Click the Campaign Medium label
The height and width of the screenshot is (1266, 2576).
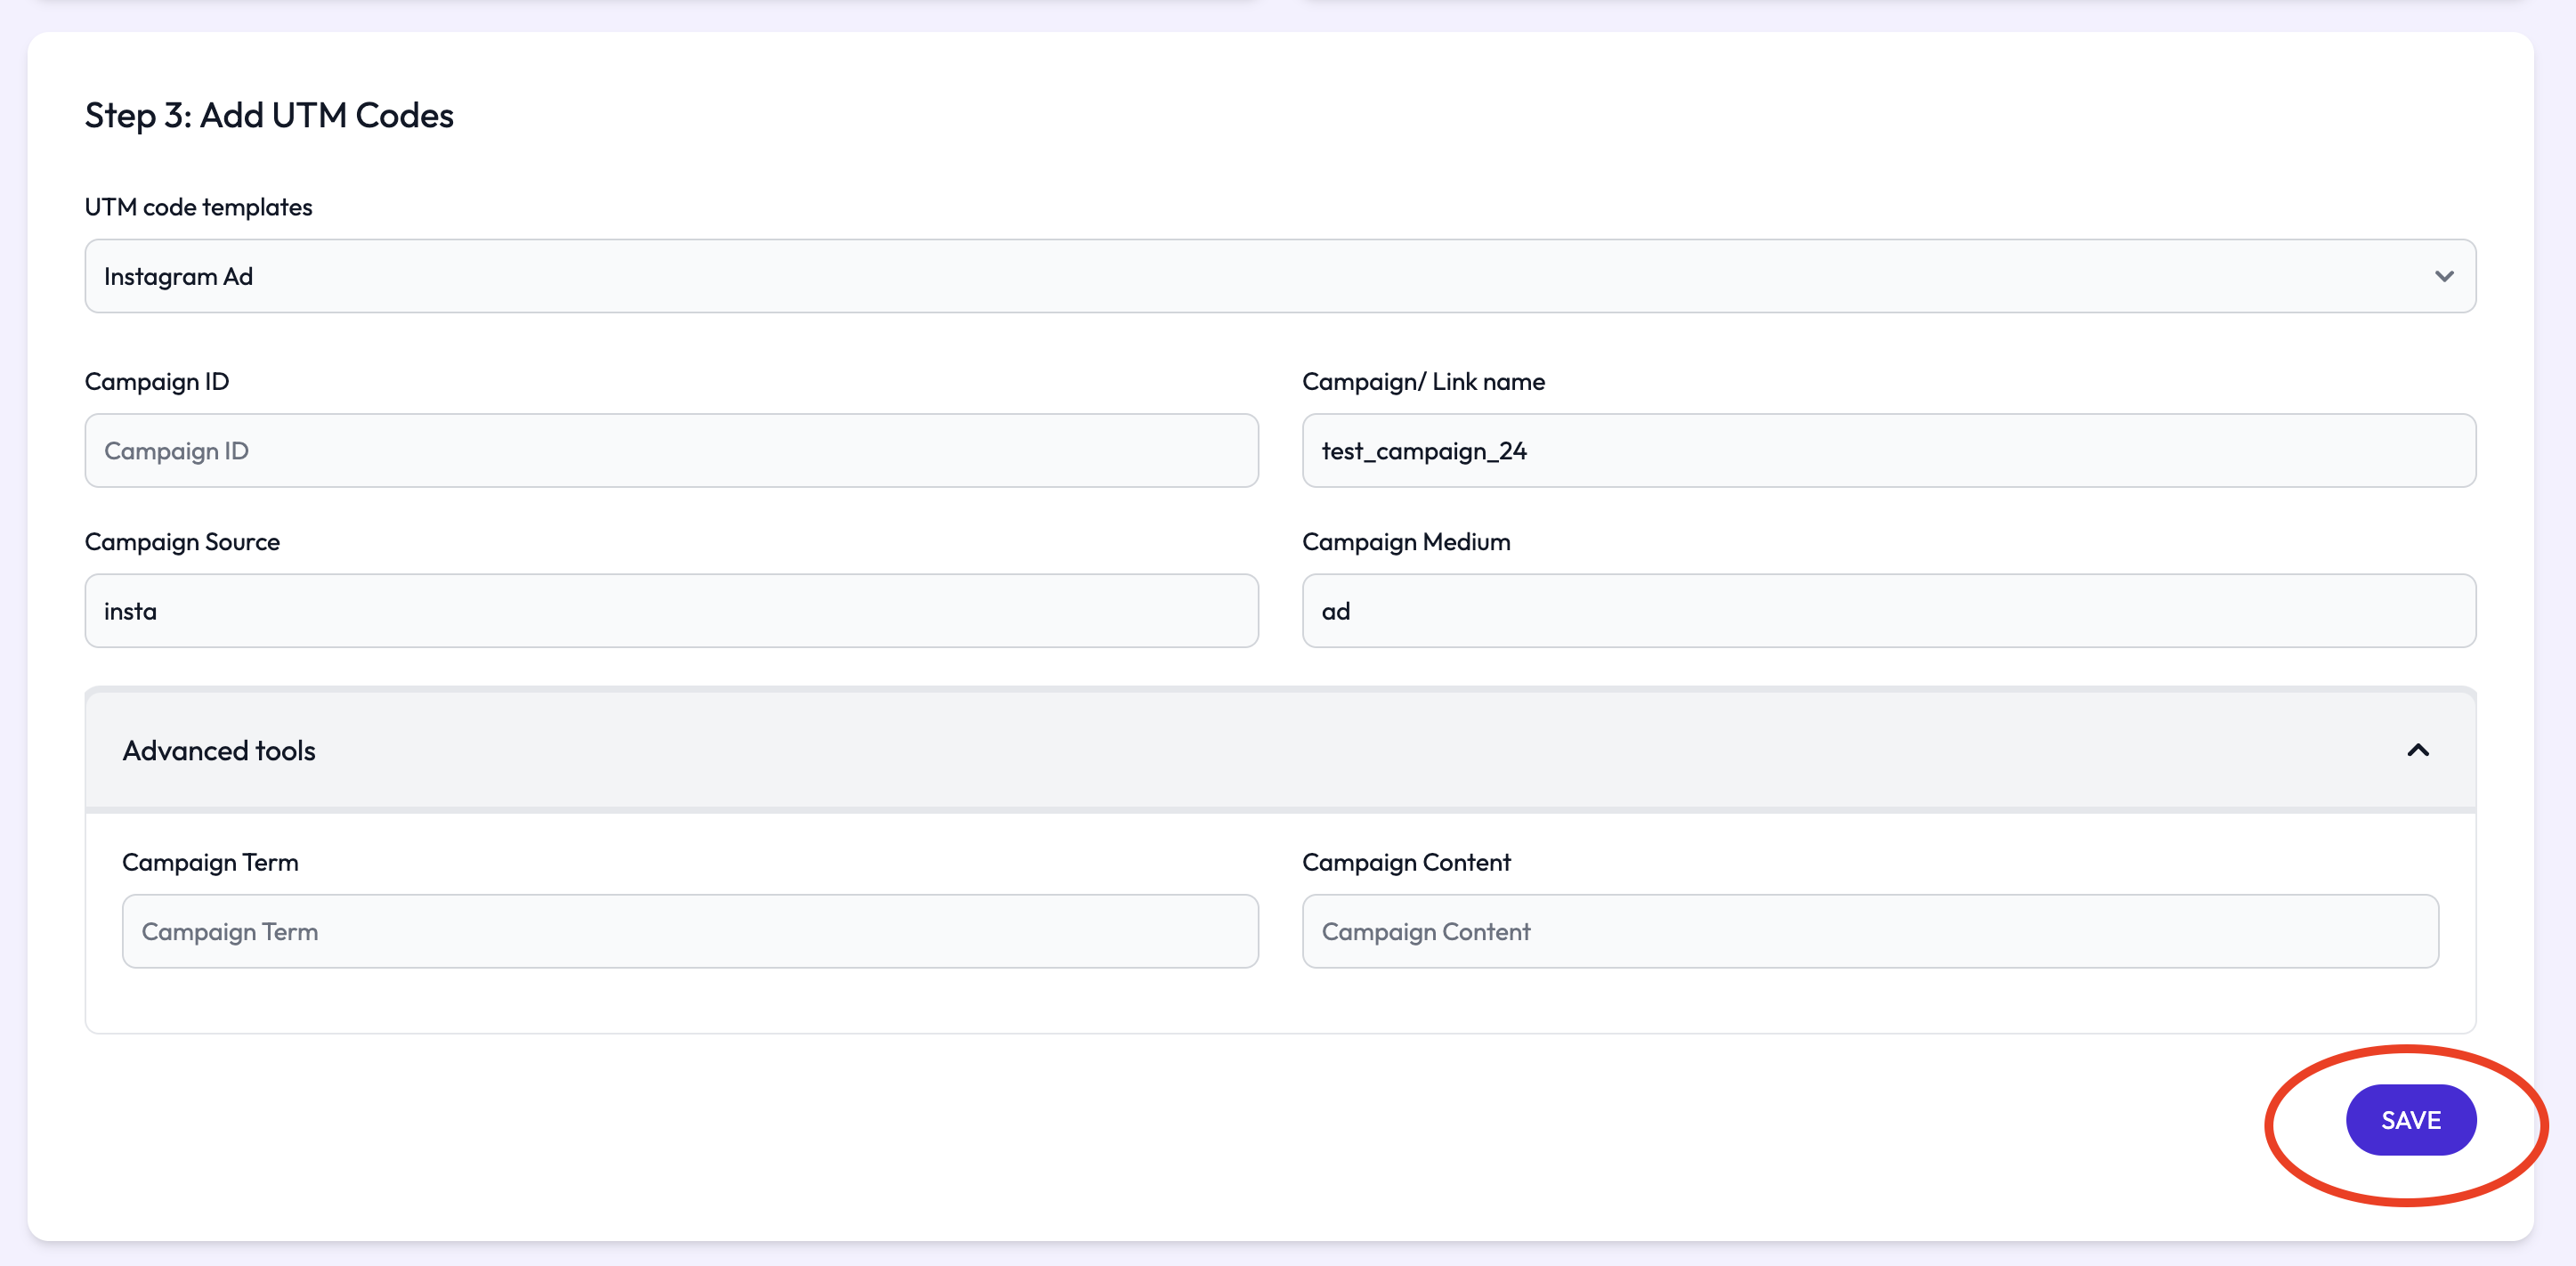pyautogui.click(x=1405, y=542)
